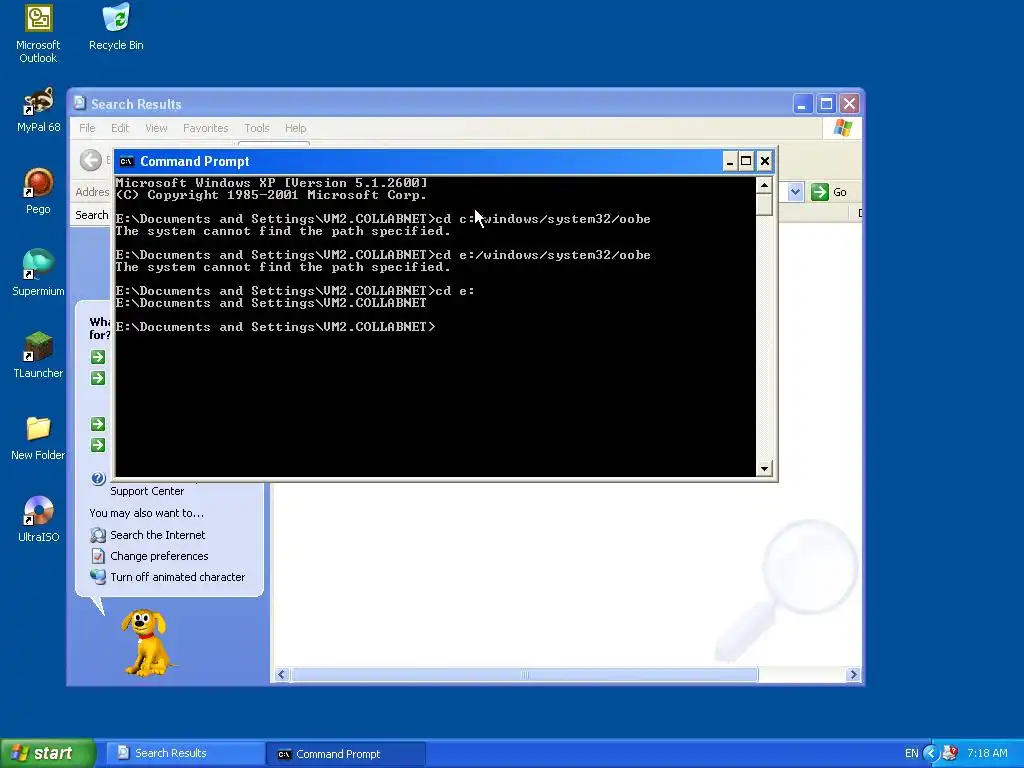The height and width of the screenshot is (768, 1024).
Task: Click Turn off animated character link
Action: (178, 577)
